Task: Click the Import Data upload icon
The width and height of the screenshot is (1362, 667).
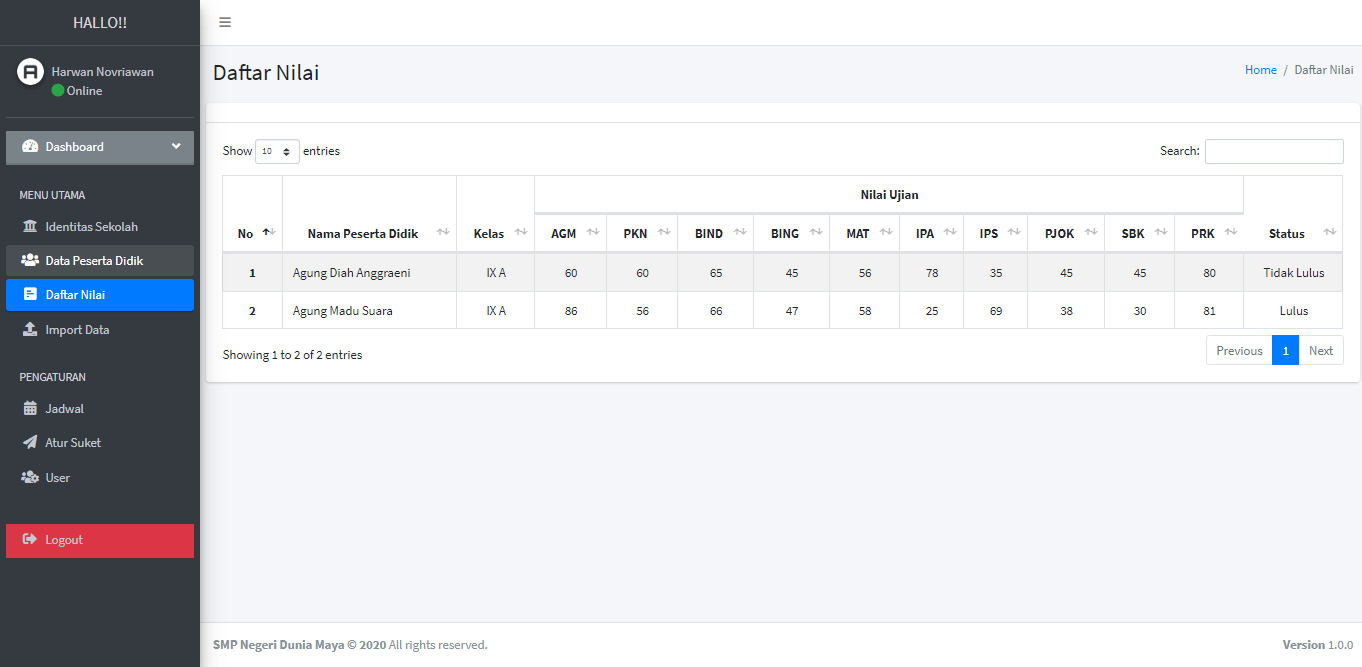Action: click(30, 330)
